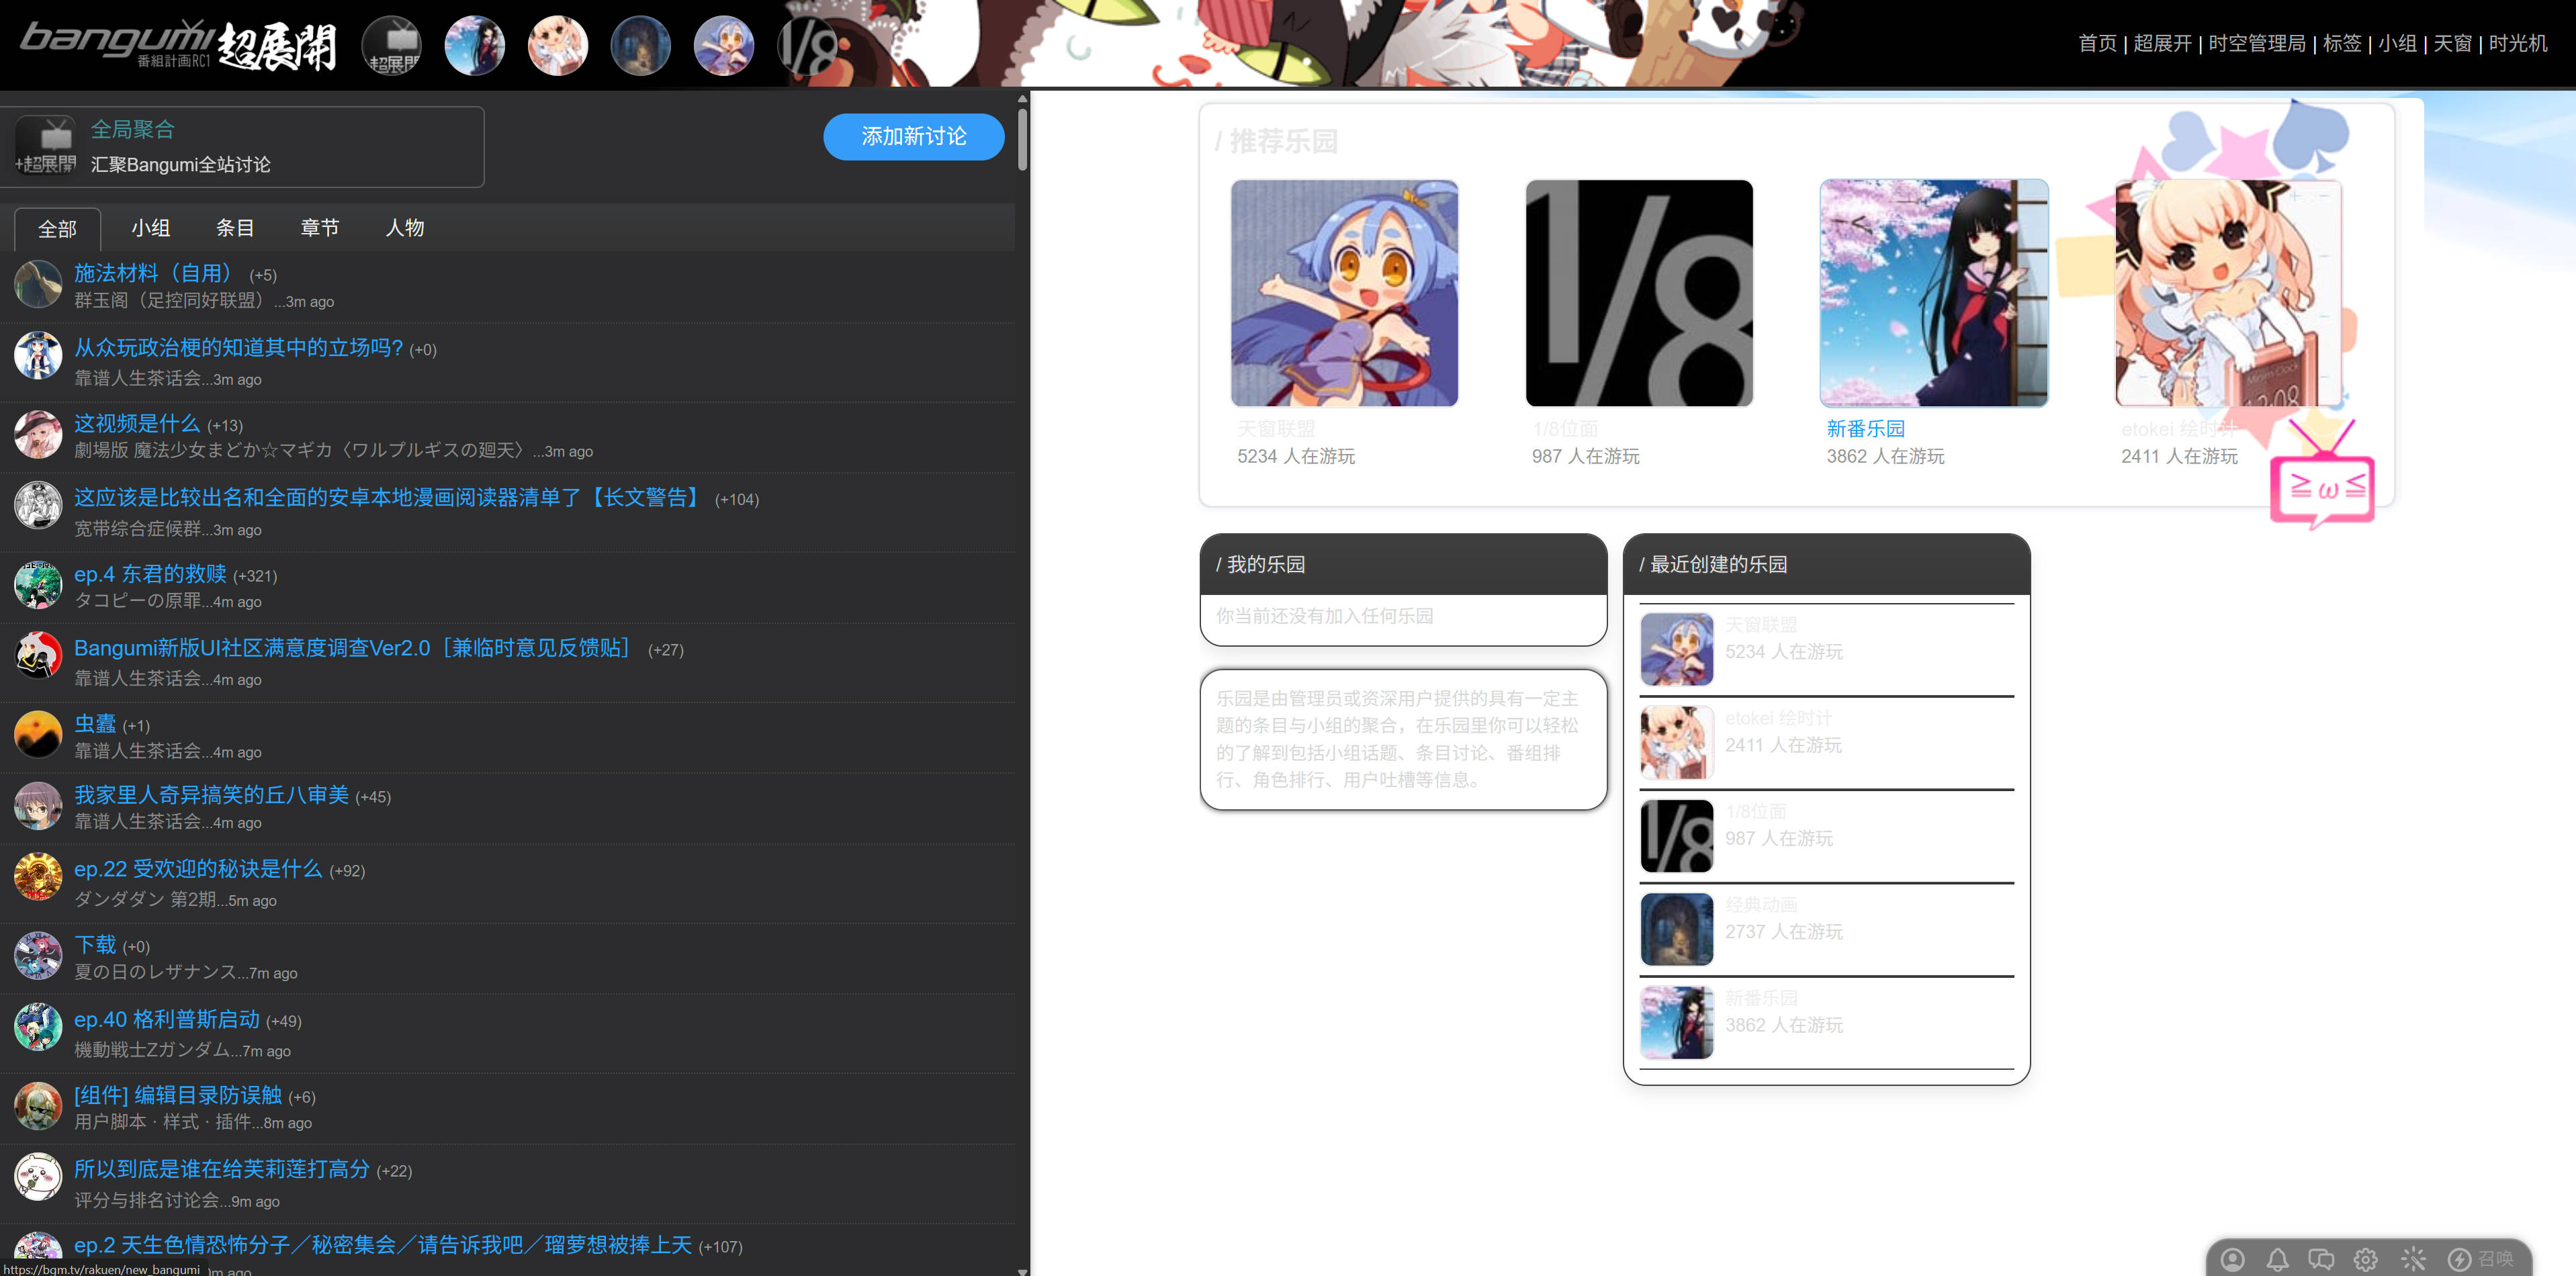Open topic ep.4 东君的救赎
Image resolution: width=2576 pixels, height=1276 pixels.
tap(150, 574)
